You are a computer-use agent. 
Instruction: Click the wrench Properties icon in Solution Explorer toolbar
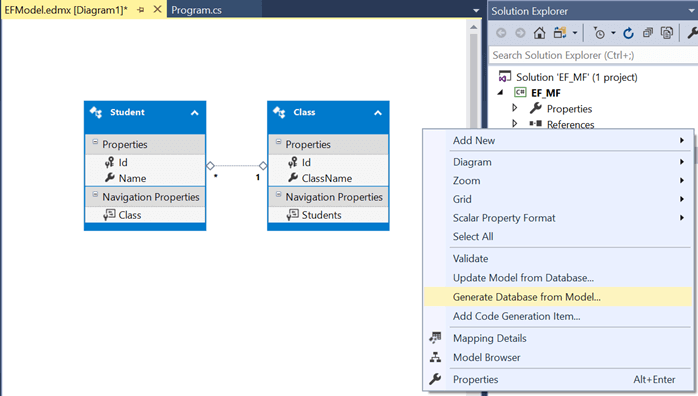(x=692, y=33)
